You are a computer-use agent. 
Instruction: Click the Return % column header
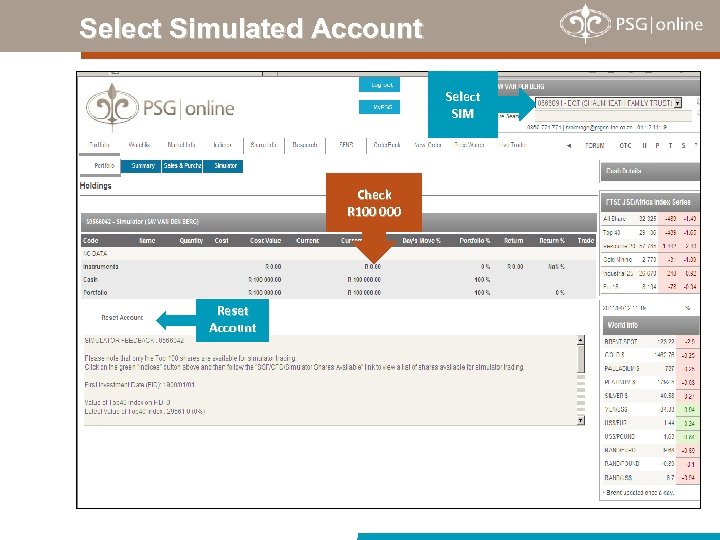pos(551,241)
